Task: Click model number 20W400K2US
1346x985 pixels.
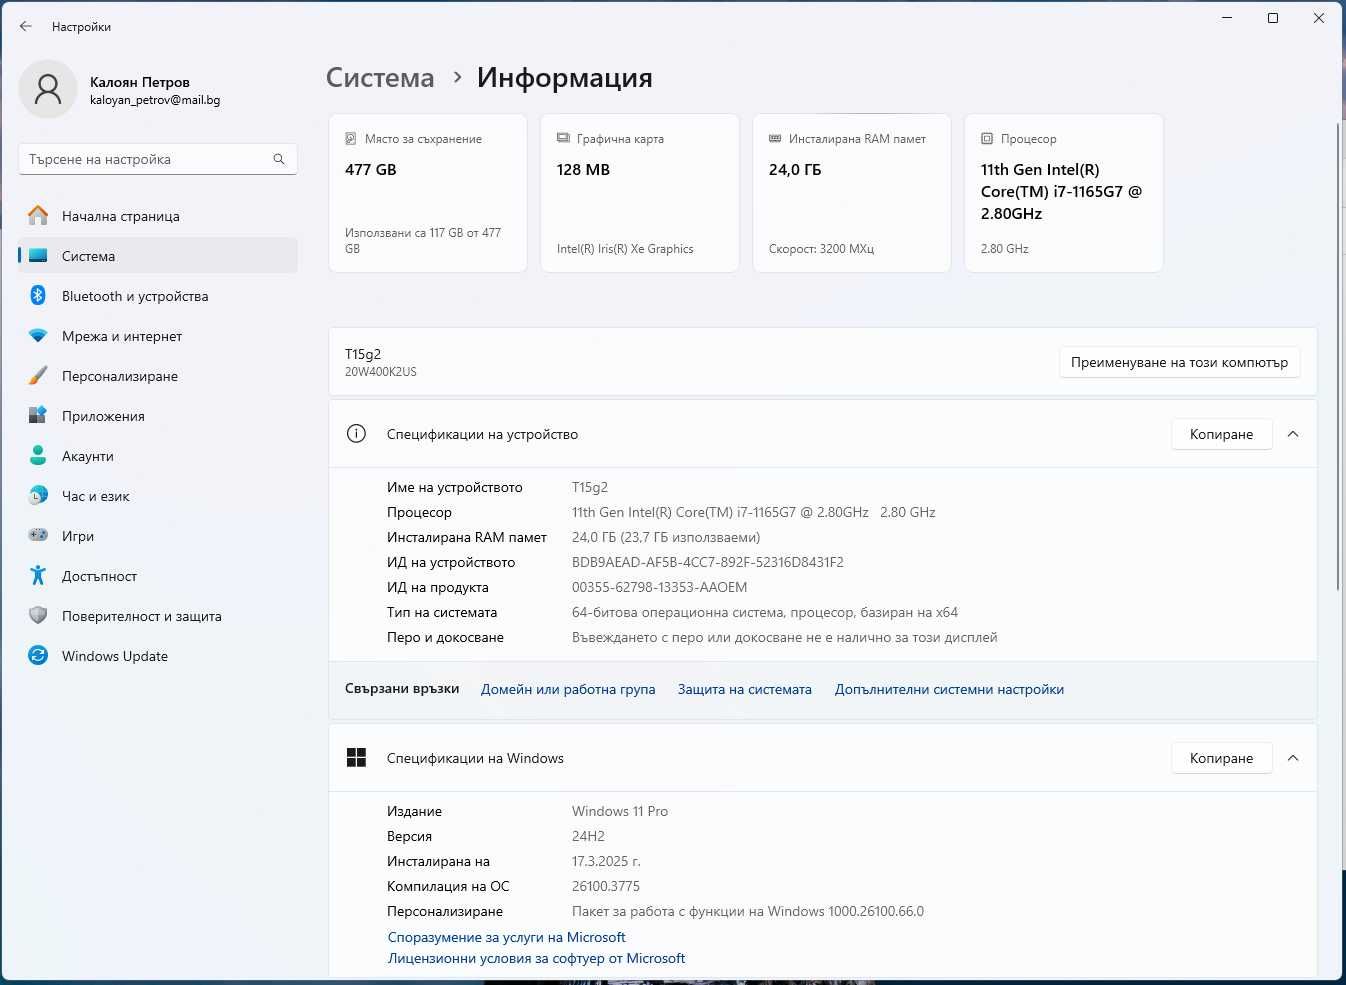Action: tap(381, 372)
